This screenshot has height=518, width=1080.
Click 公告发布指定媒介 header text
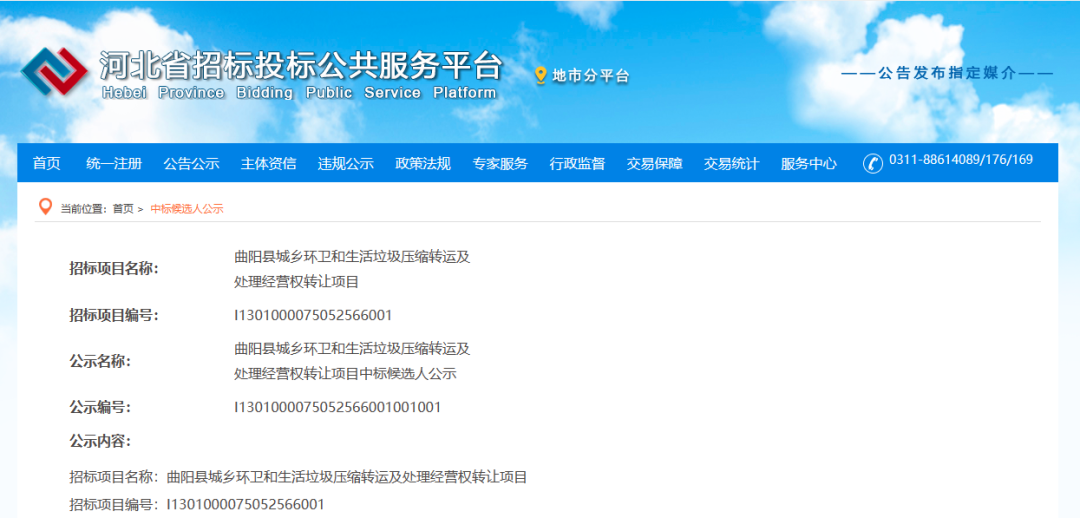tap(947, 74)
